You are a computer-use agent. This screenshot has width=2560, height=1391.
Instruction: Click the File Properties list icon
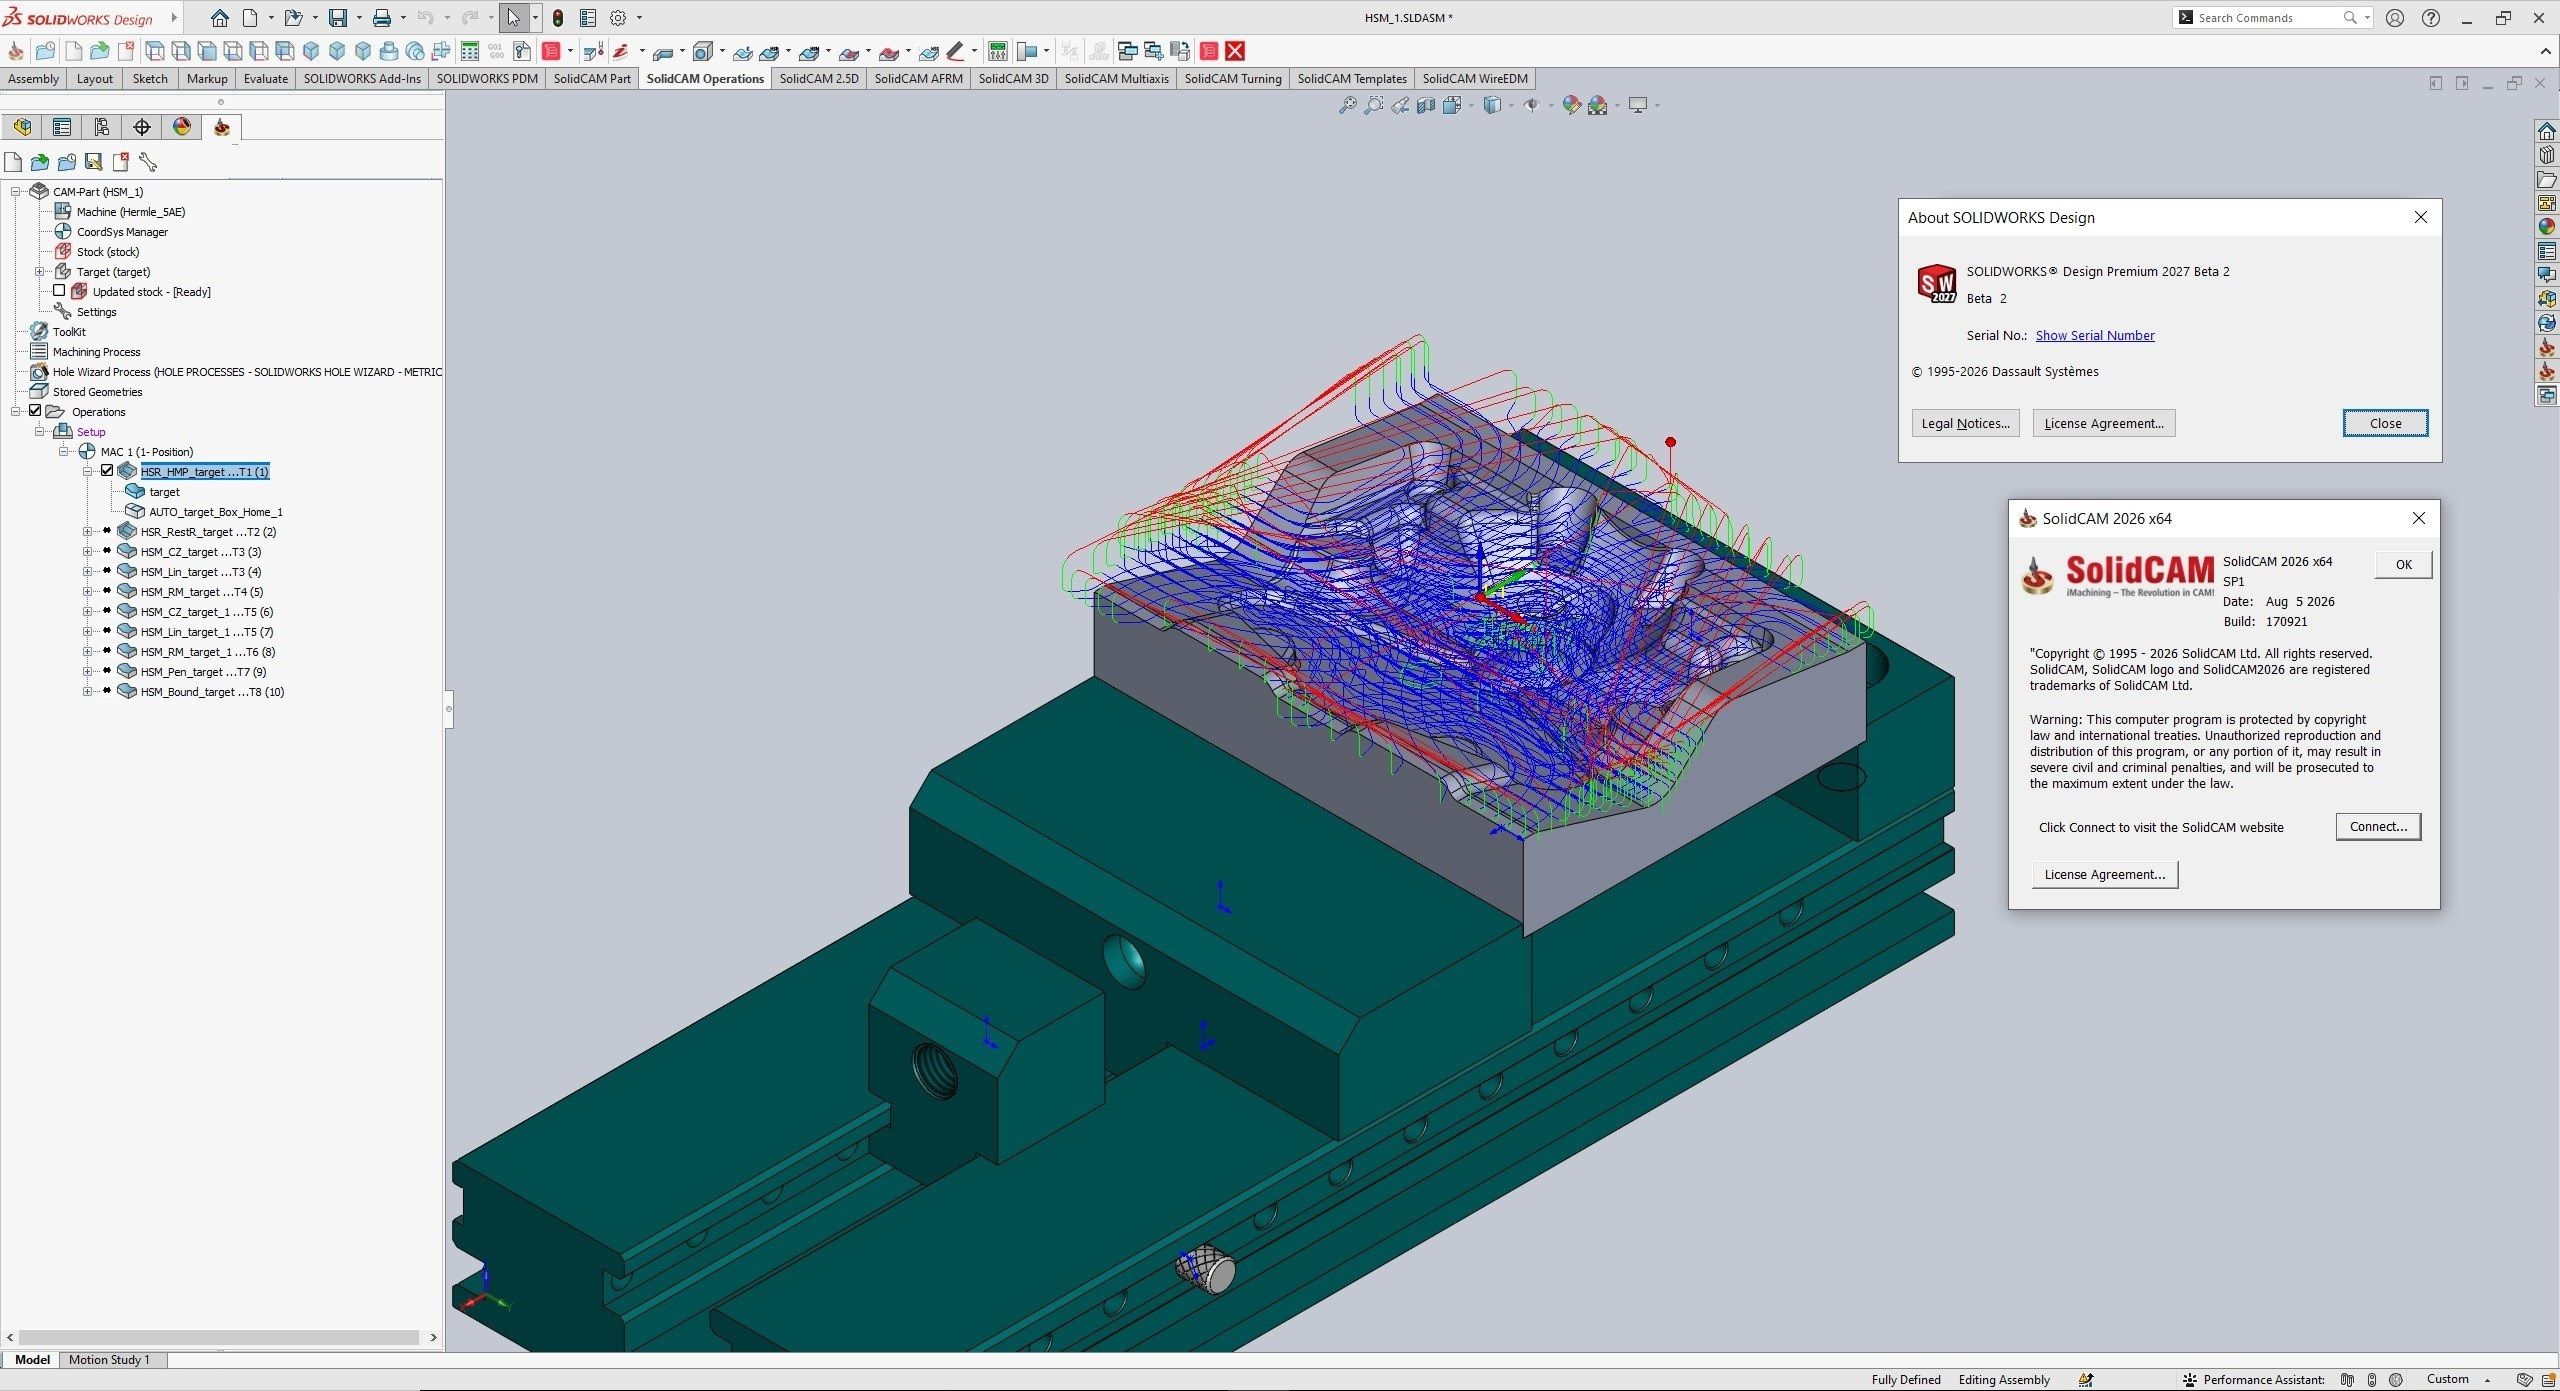tap(588, 18)
